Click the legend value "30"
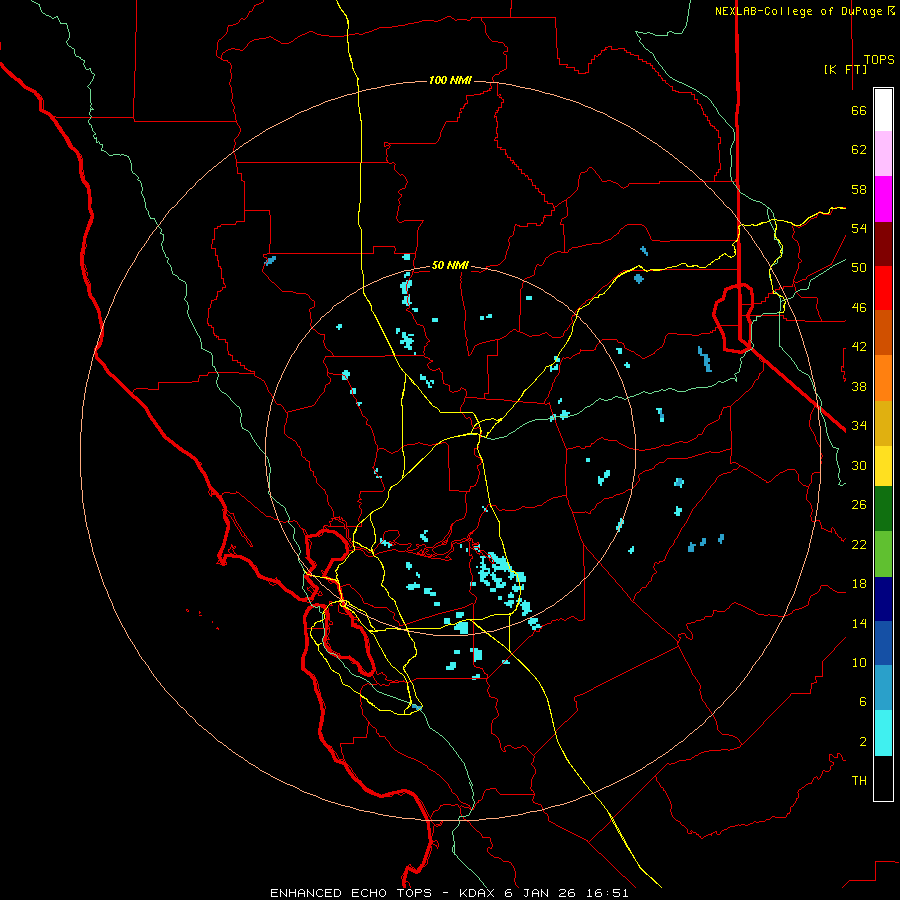 (x=859, y=465)
